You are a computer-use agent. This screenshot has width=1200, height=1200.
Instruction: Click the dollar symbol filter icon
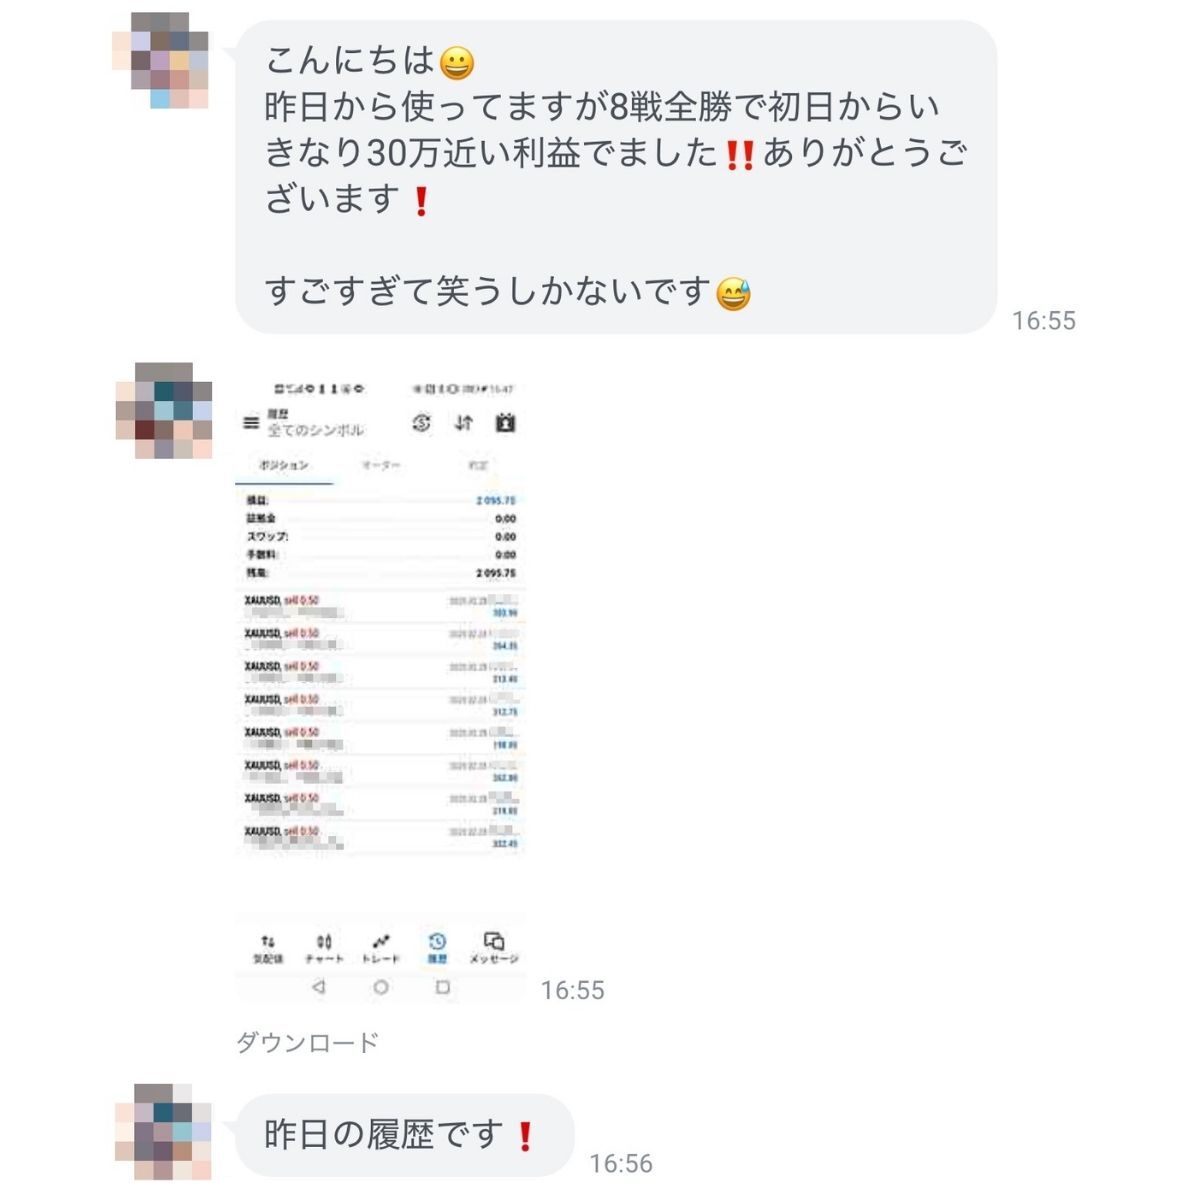422,423
